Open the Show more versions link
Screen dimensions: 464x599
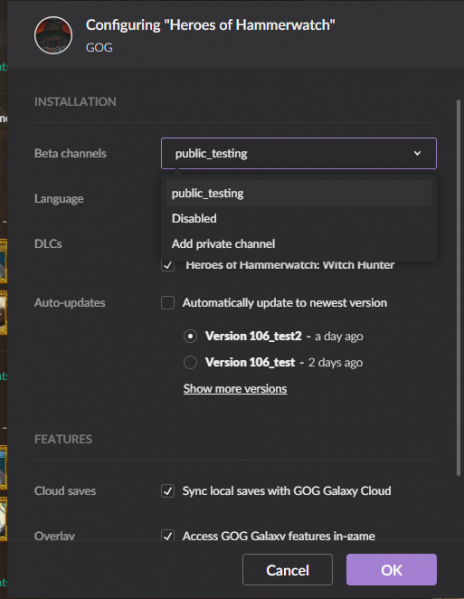click(235, 389)
